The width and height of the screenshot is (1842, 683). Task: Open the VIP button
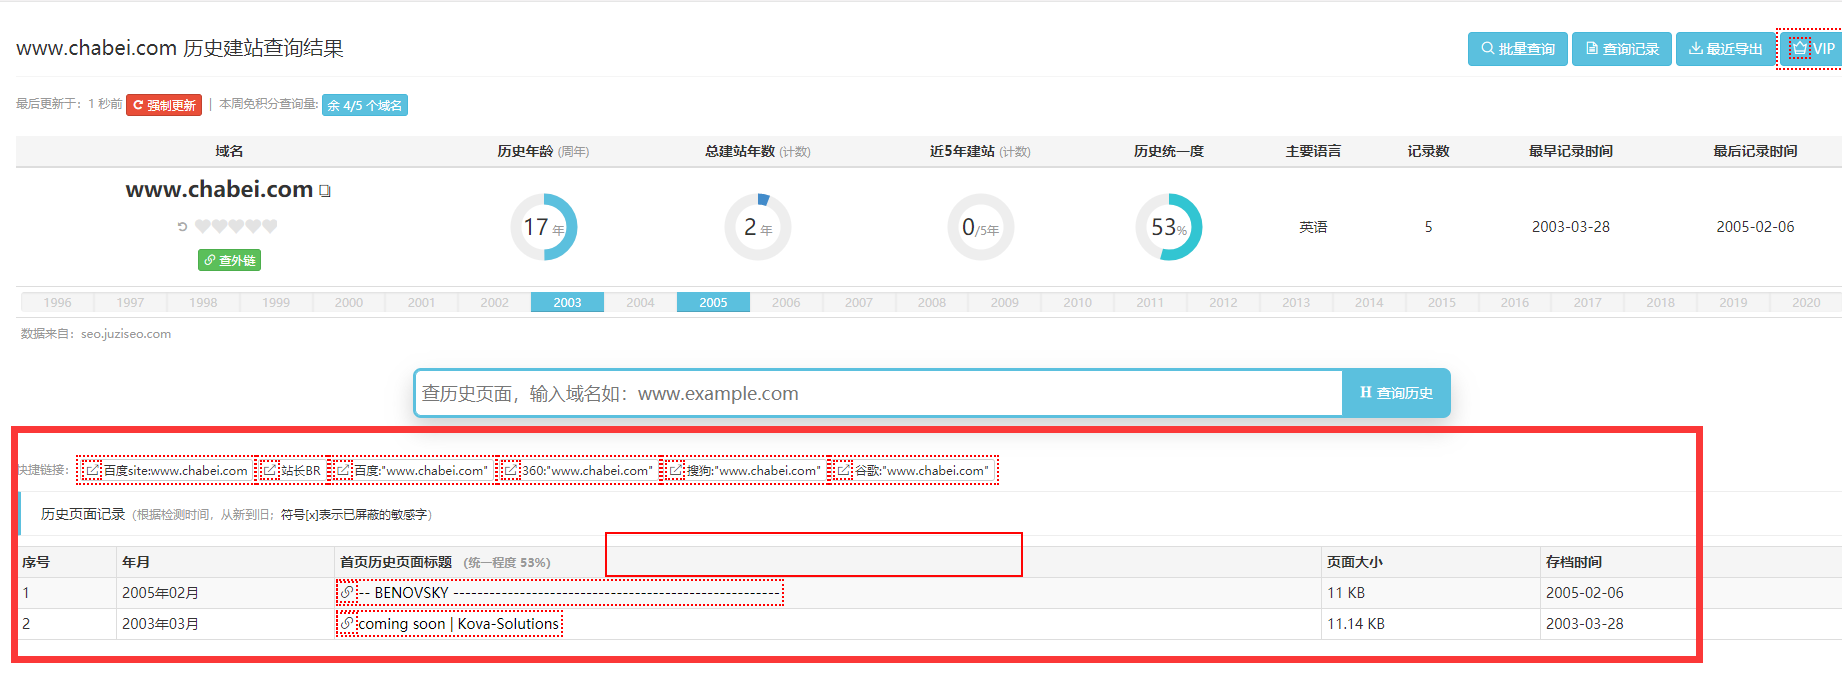click(x=1811, y=49)
